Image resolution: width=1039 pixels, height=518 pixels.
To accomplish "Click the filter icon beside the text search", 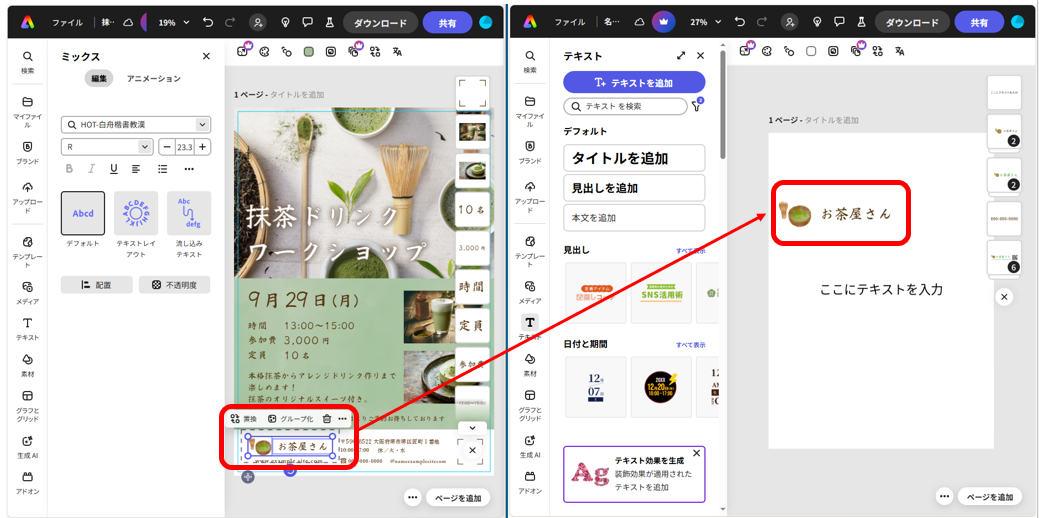I will coord(697,106).
